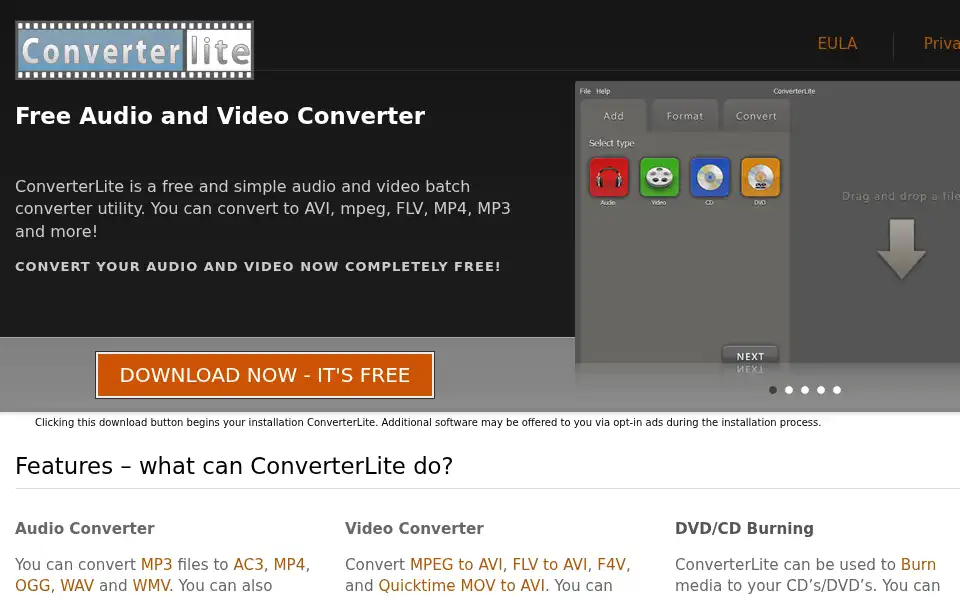Follow the OGG link
This screenshot has height=600, width=960.
tap(32, 585)
